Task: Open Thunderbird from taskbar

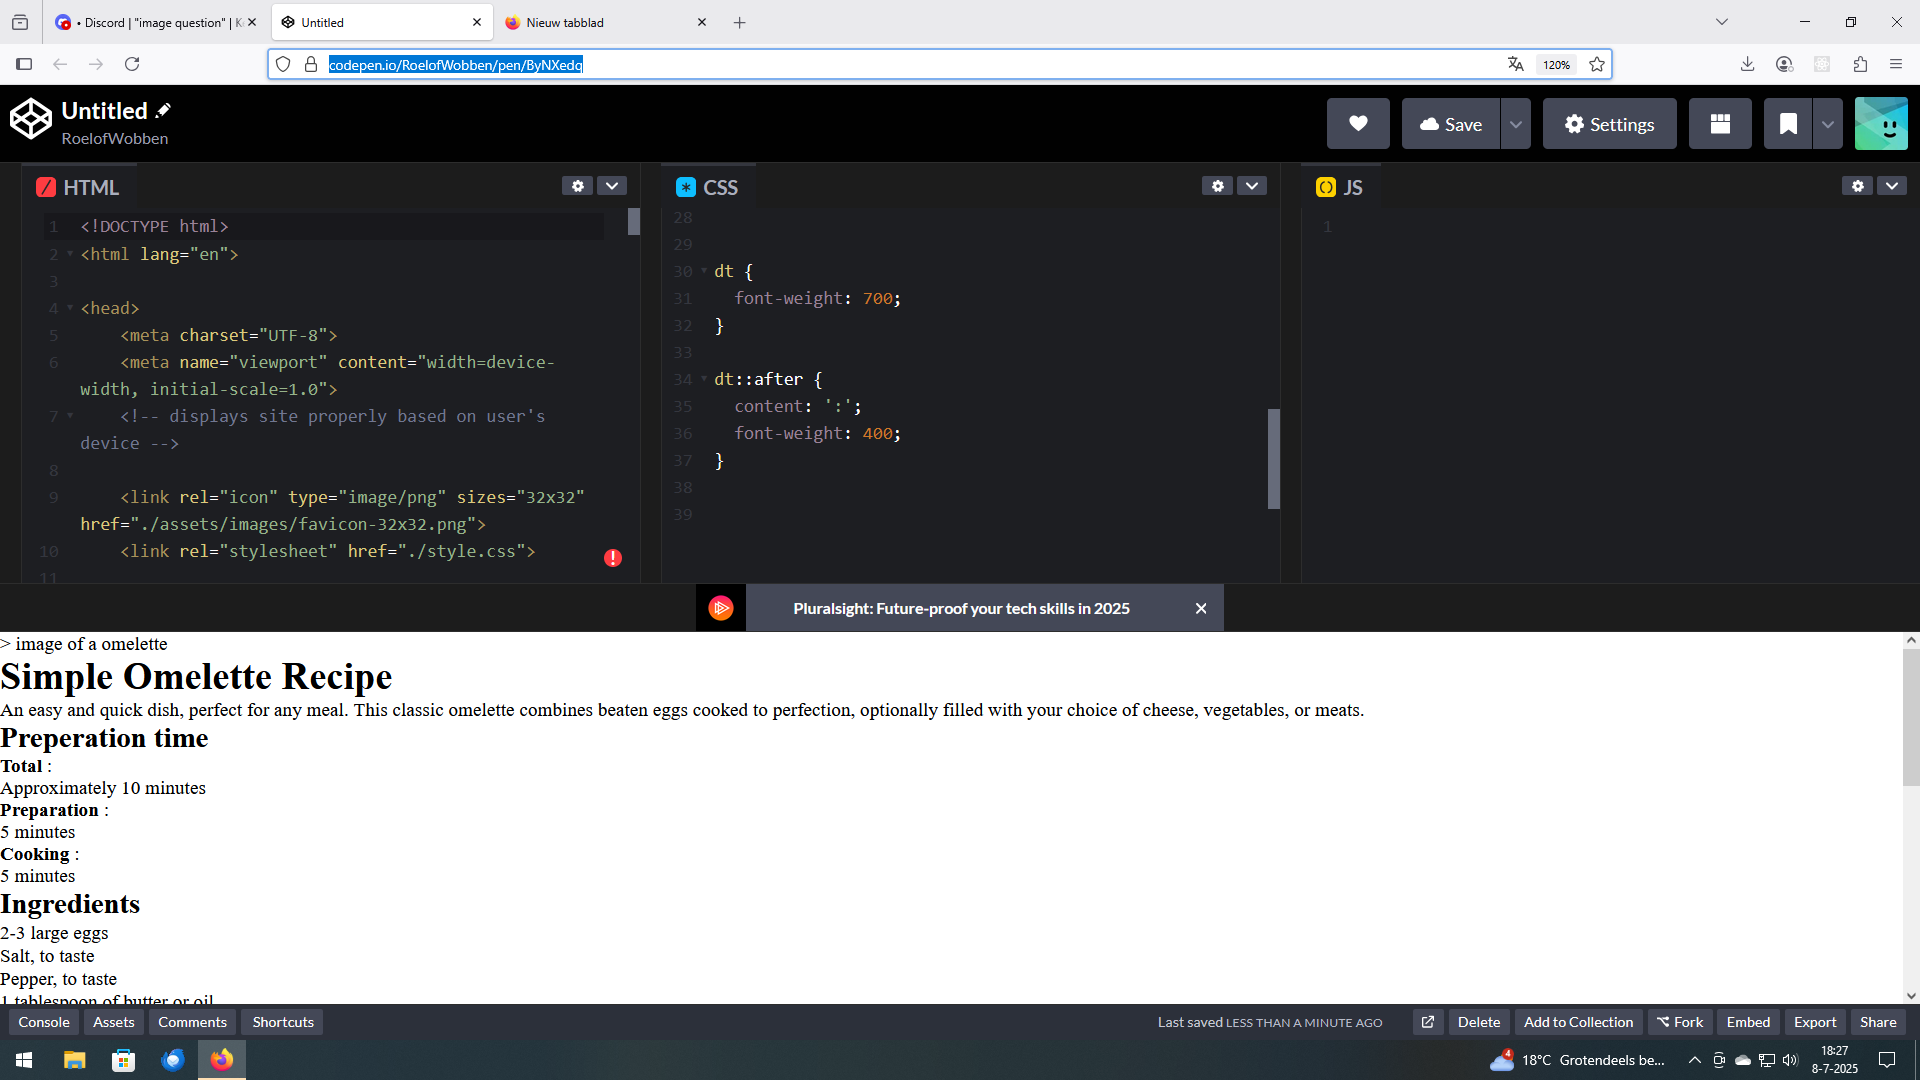Action: tap(172, 1060)
